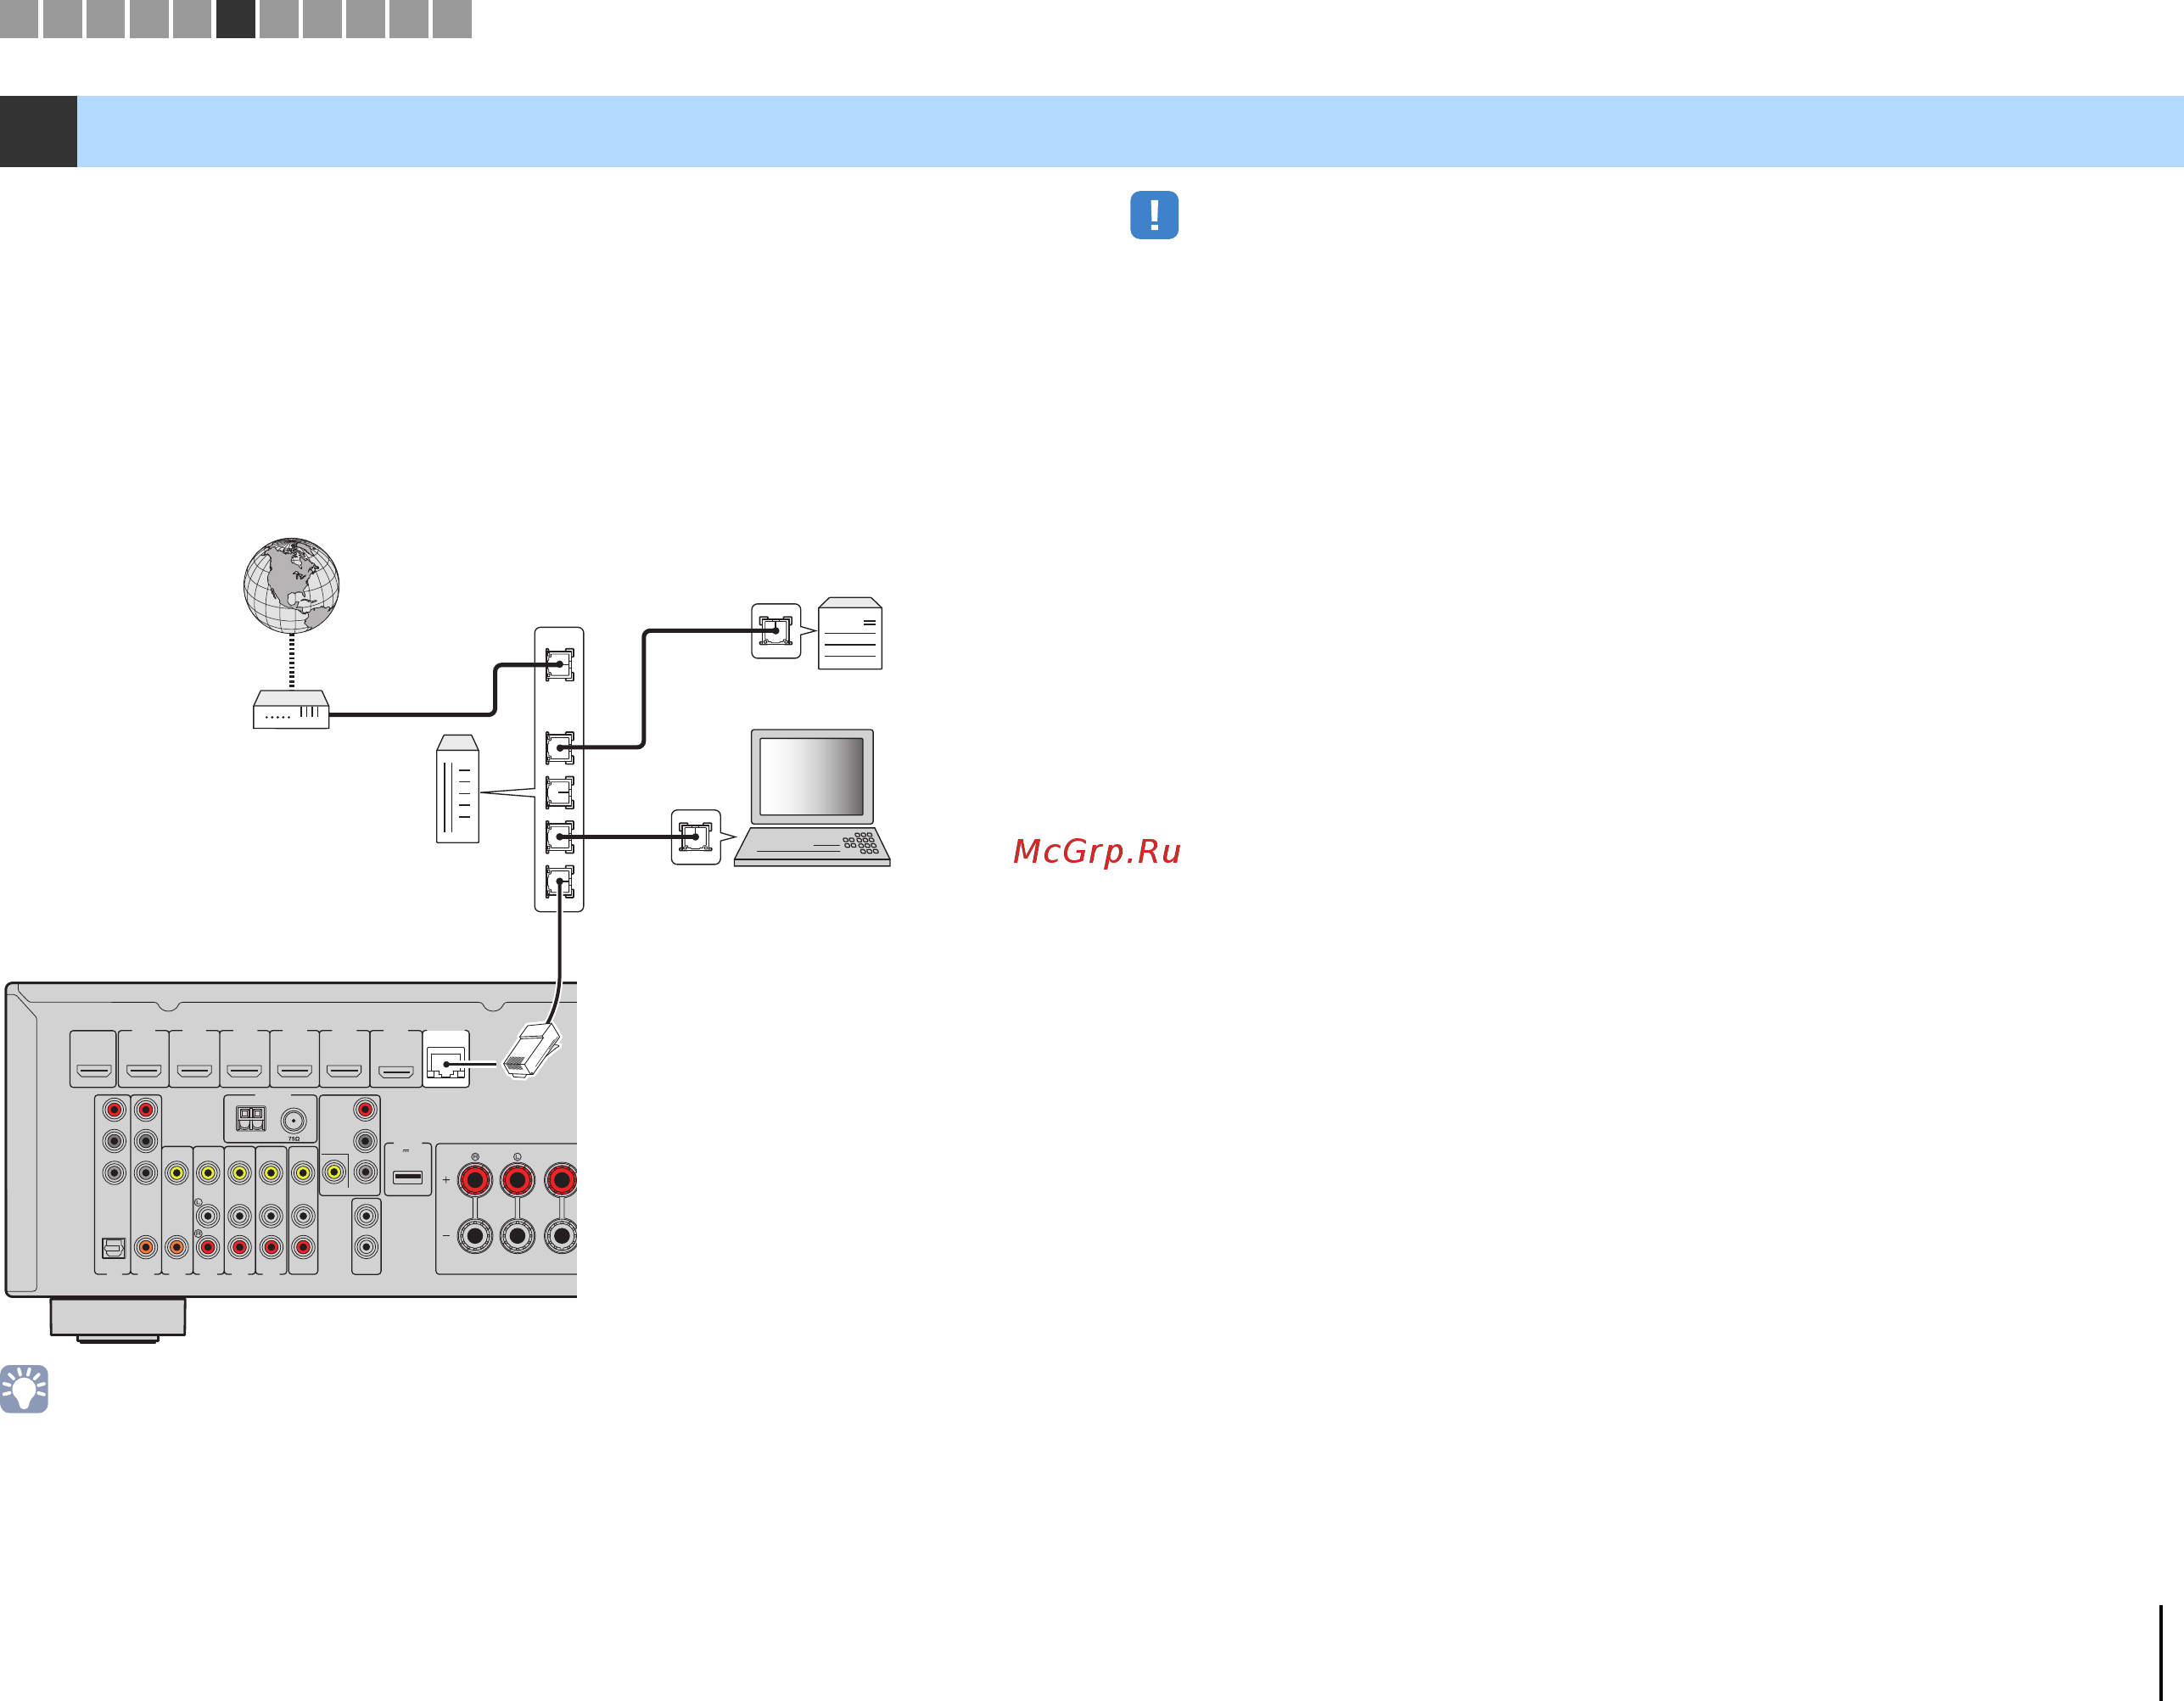Click the network storage box icon
Image resolution: width=2184 pixels, height=1701 pixels.
[850, 634]
